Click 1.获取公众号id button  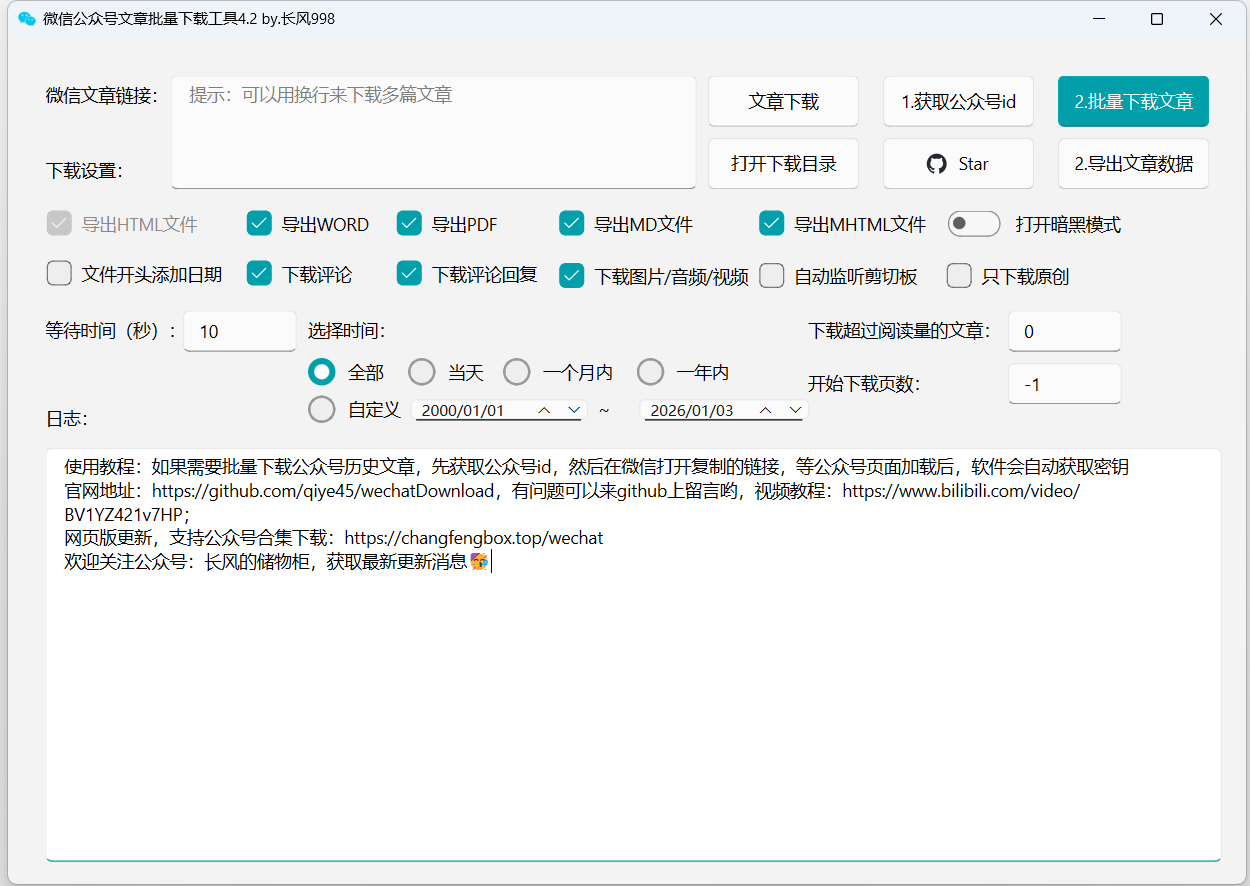957,101
